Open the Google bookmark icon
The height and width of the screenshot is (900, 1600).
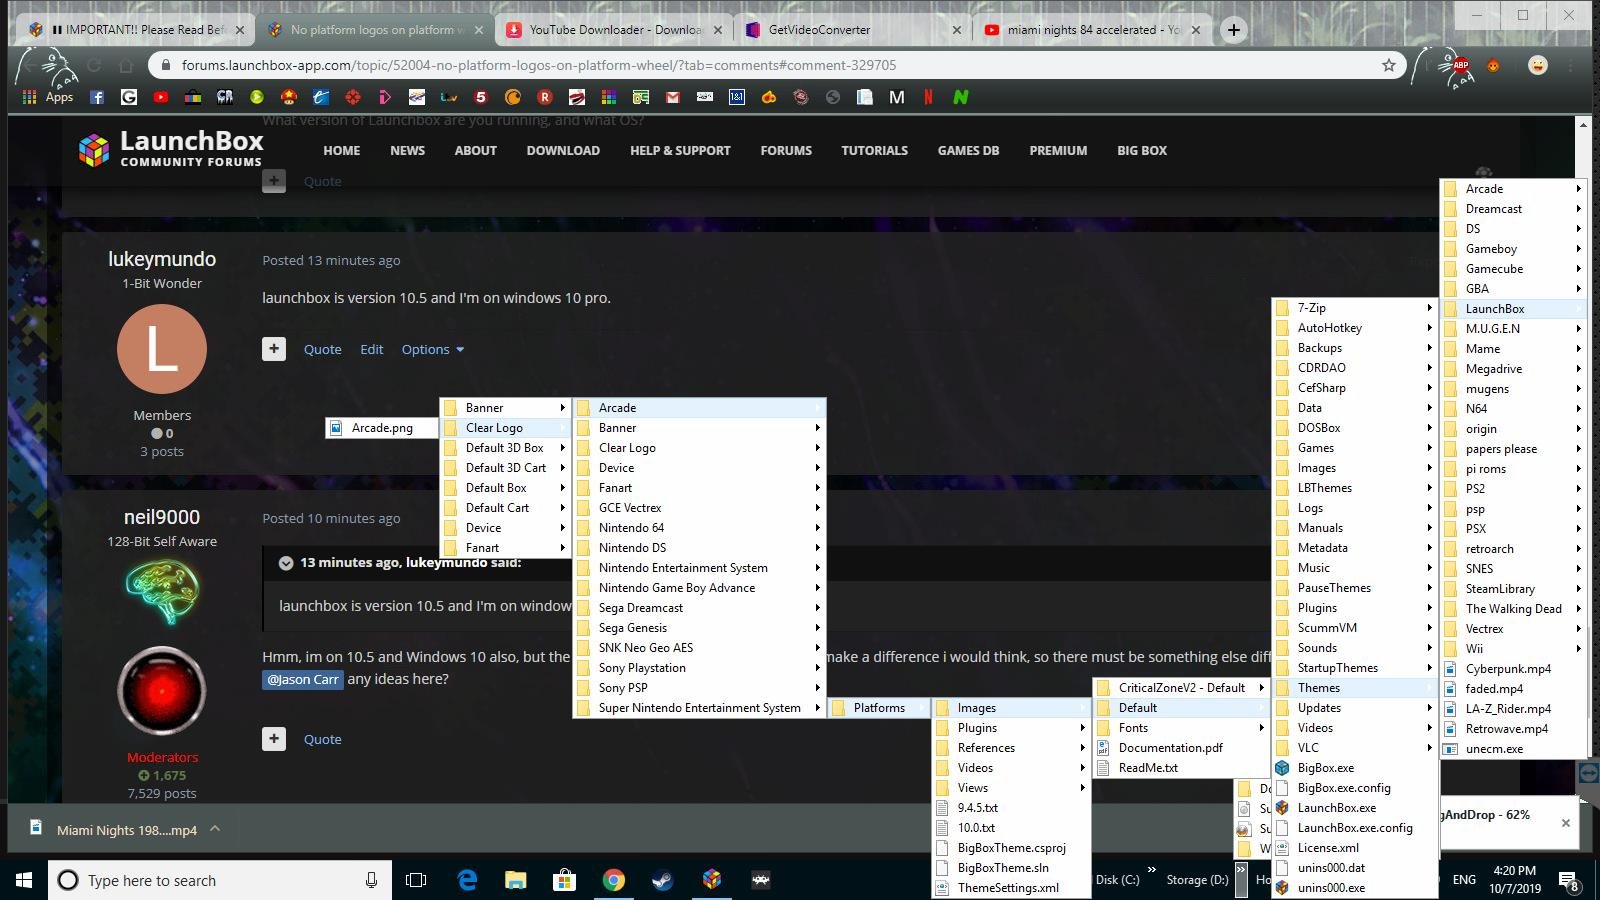(x=129, y=97)
